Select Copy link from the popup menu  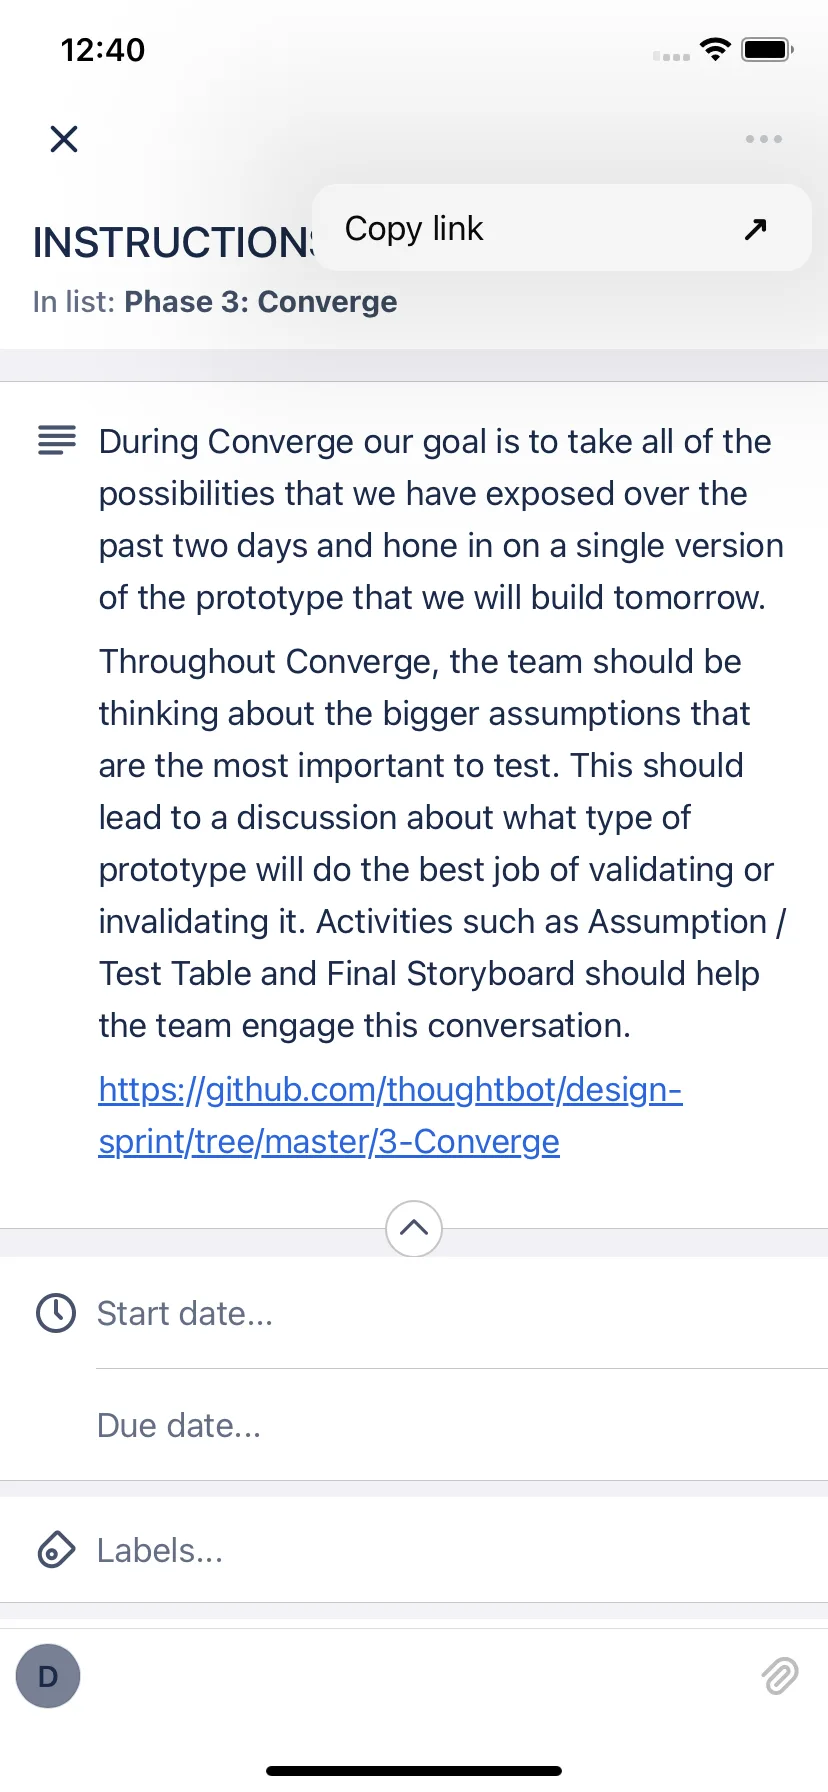pos(561,228)
